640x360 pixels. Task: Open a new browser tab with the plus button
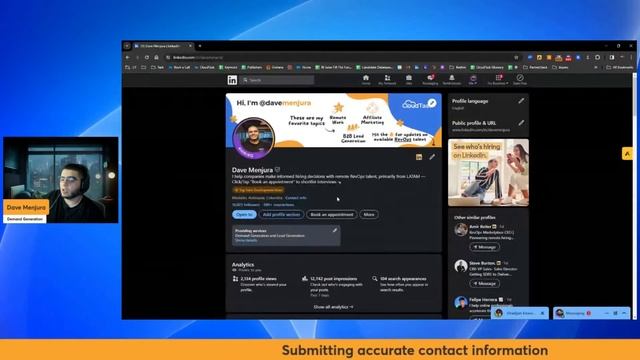point(200,46)
